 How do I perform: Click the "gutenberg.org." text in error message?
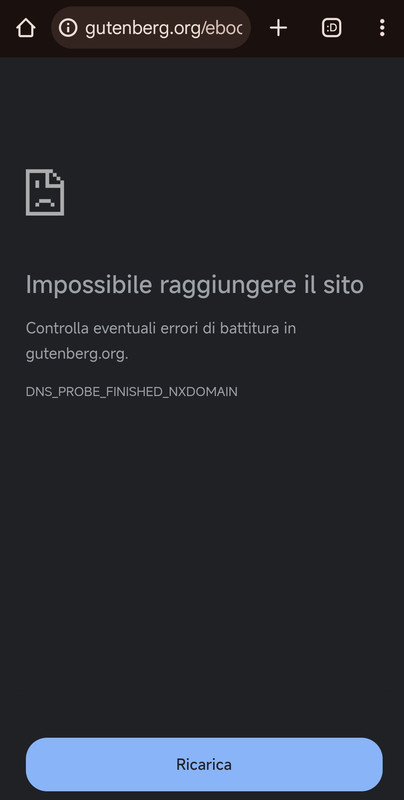coord(77,354)
